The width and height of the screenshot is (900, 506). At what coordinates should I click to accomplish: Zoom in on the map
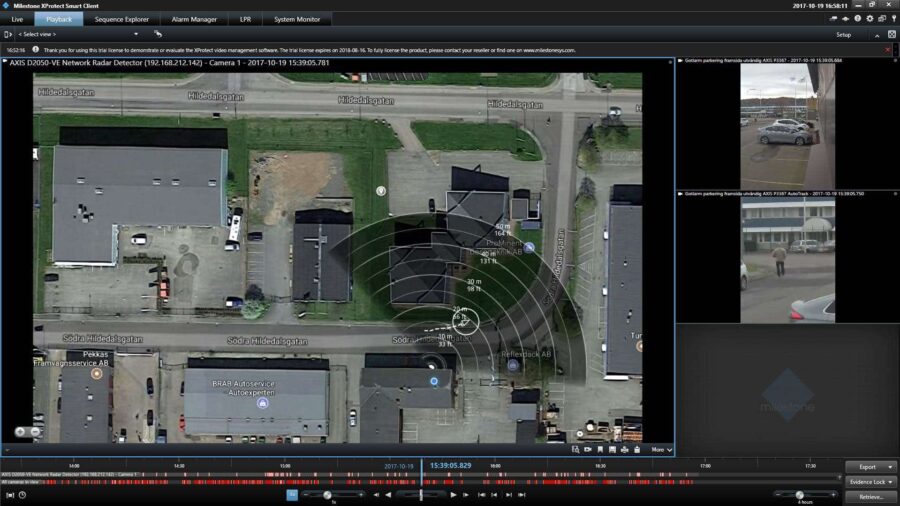(x=21, y=431)
